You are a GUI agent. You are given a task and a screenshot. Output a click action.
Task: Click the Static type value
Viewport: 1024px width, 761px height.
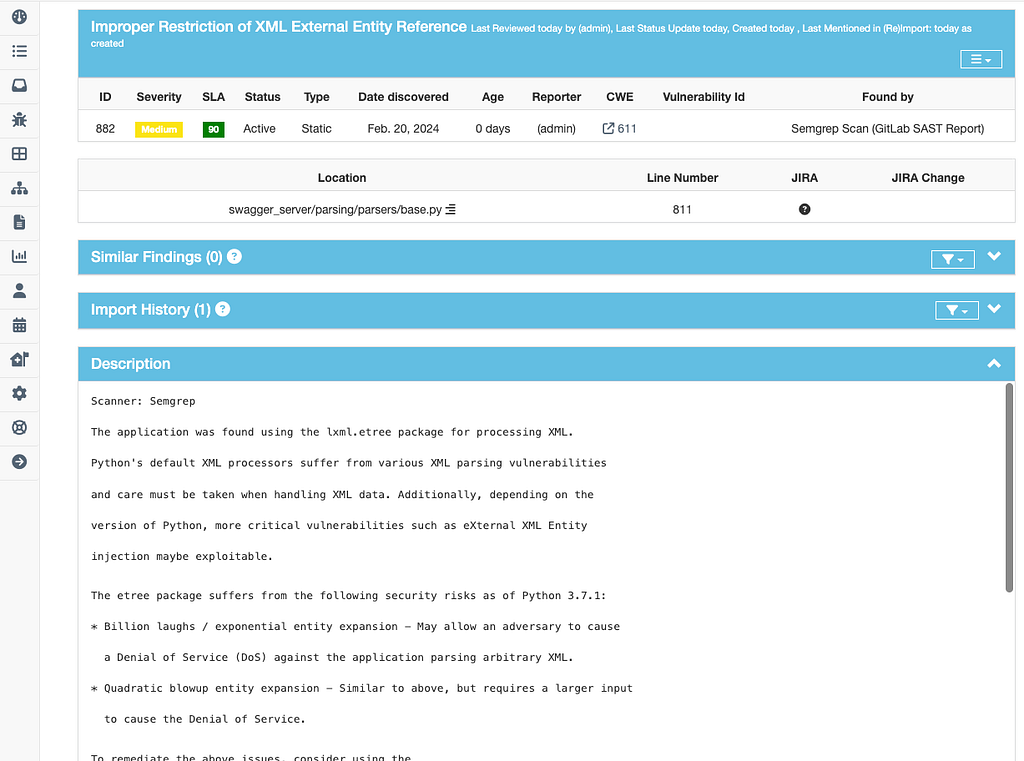click(316, 129)
